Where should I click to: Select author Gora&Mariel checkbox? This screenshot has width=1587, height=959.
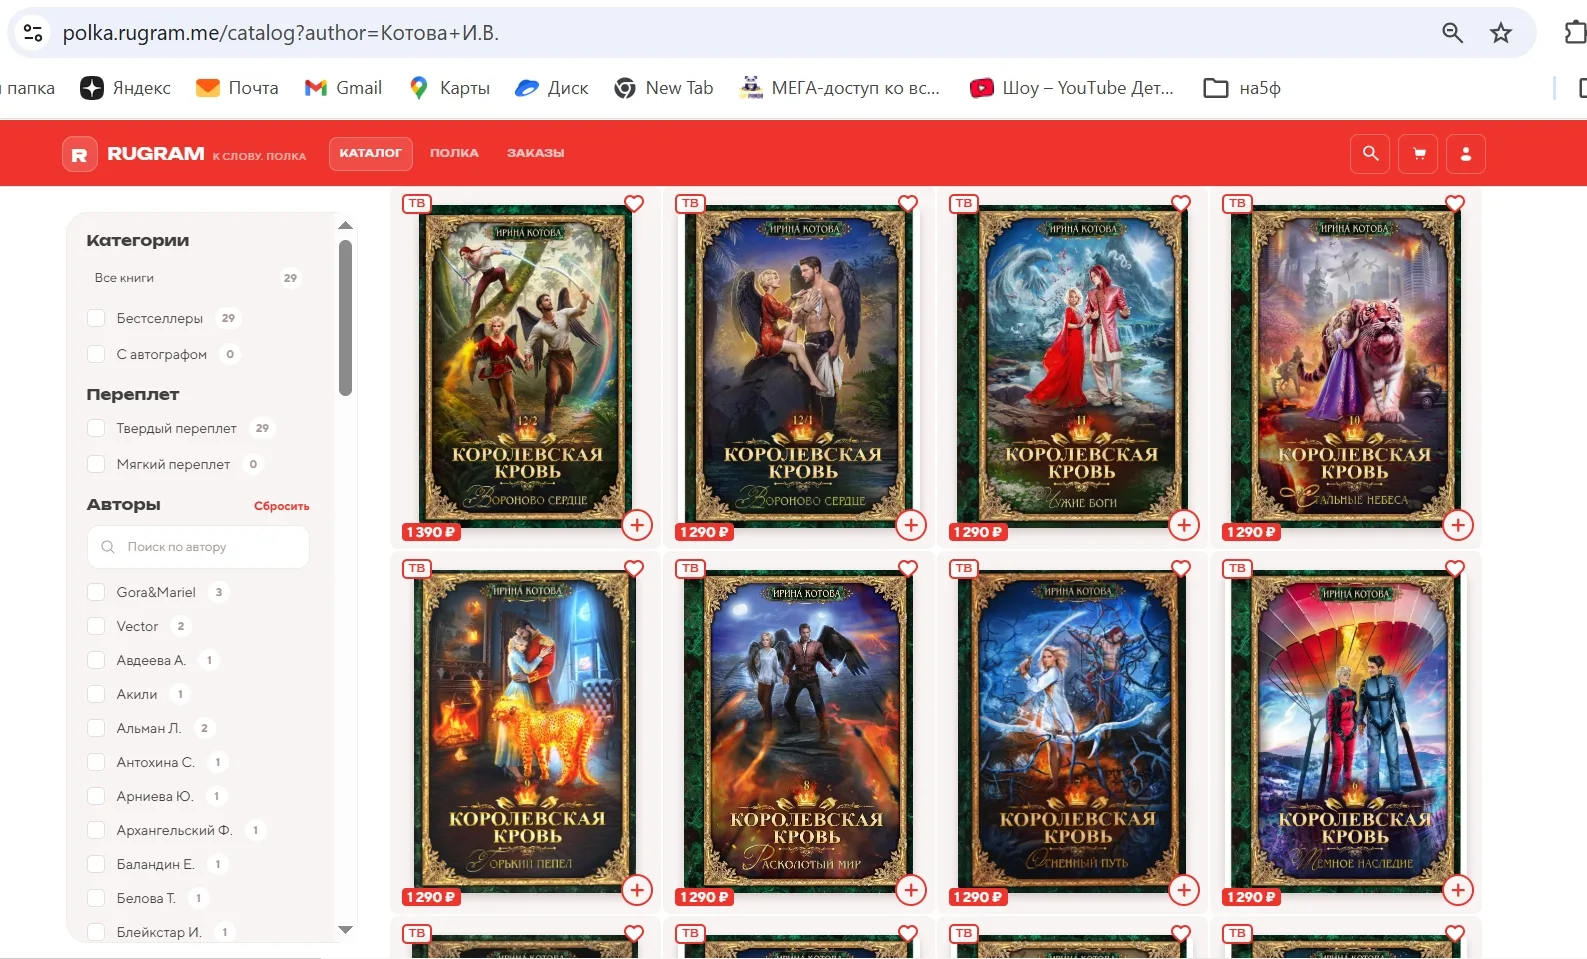[96, 592]
